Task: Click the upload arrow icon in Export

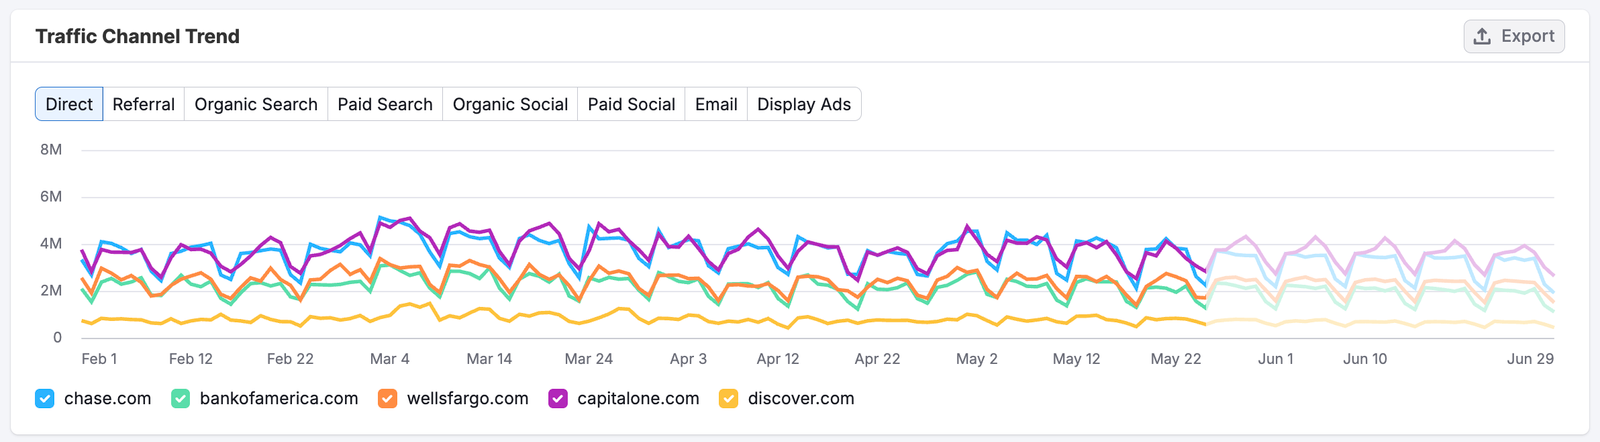Action: click(1483, 36)
